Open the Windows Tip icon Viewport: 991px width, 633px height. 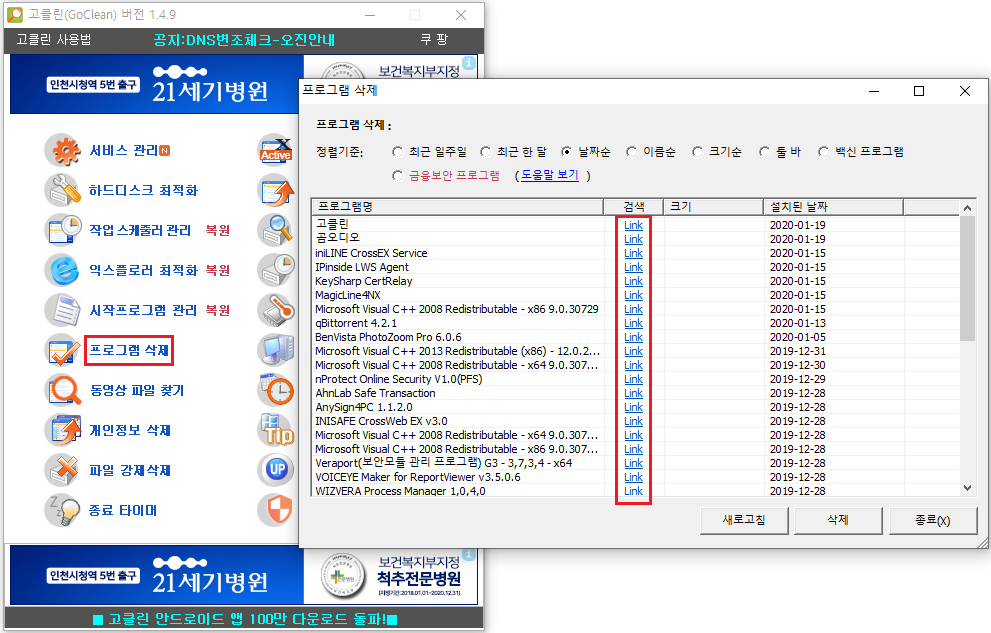click(x=276, y=430)
